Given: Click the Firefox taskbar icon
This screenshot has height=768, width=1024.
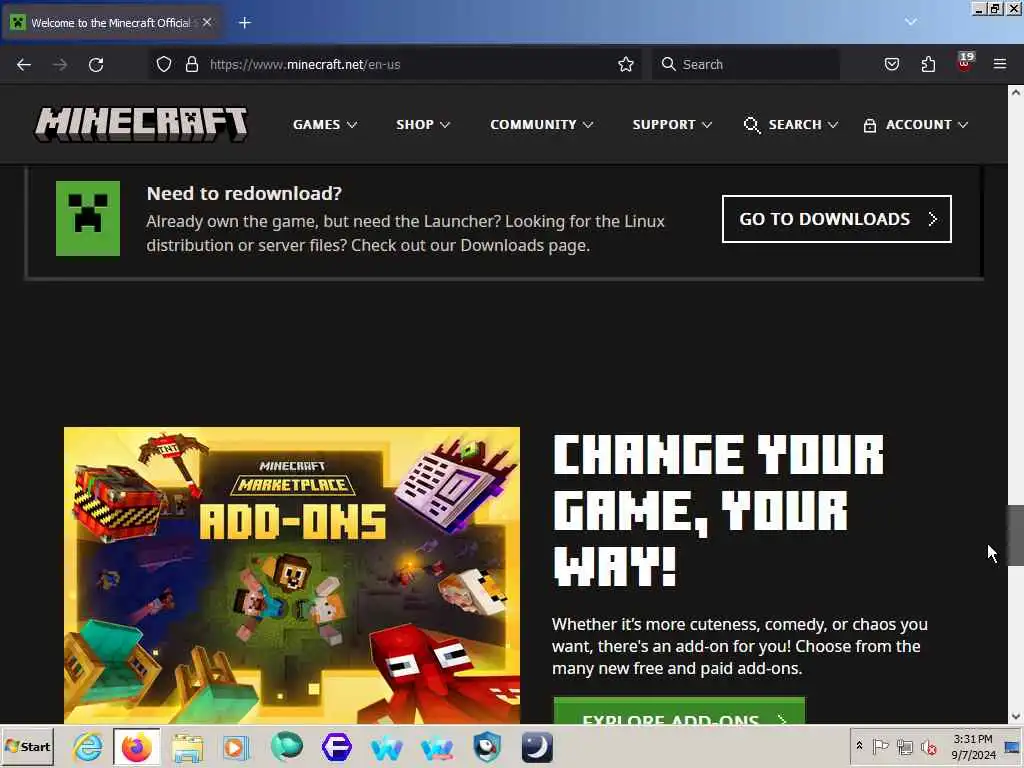Looking at the screenshot, I should (136, 747).
